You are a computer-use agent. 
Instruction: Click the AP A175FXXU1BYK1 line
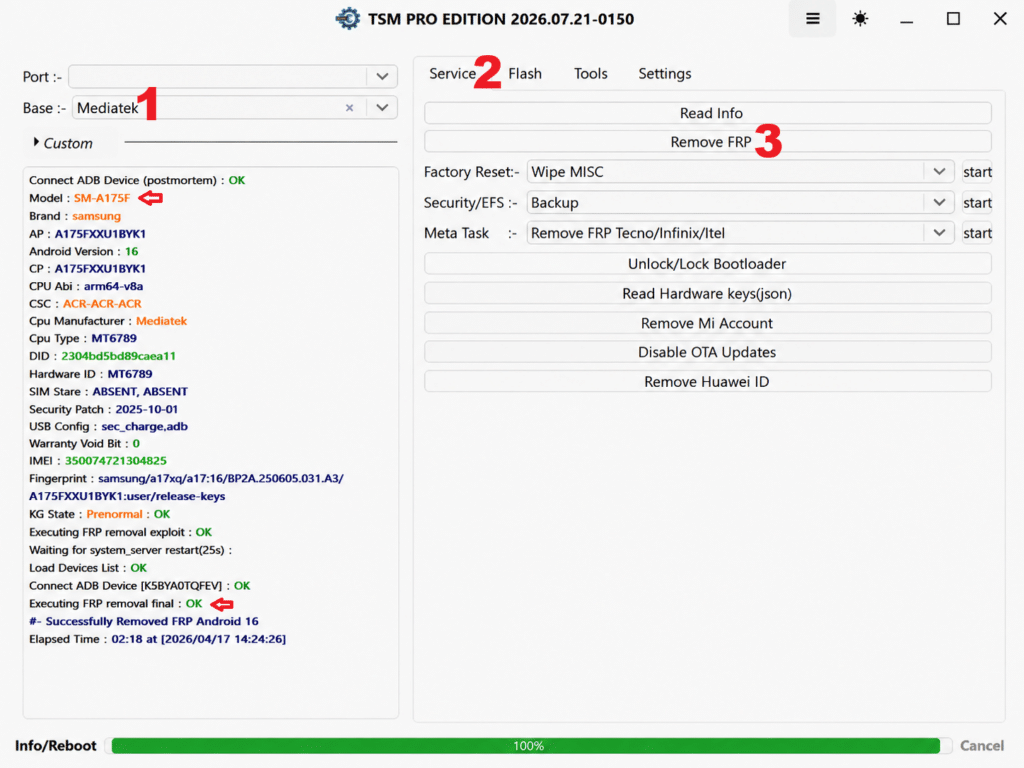[88, 233]
